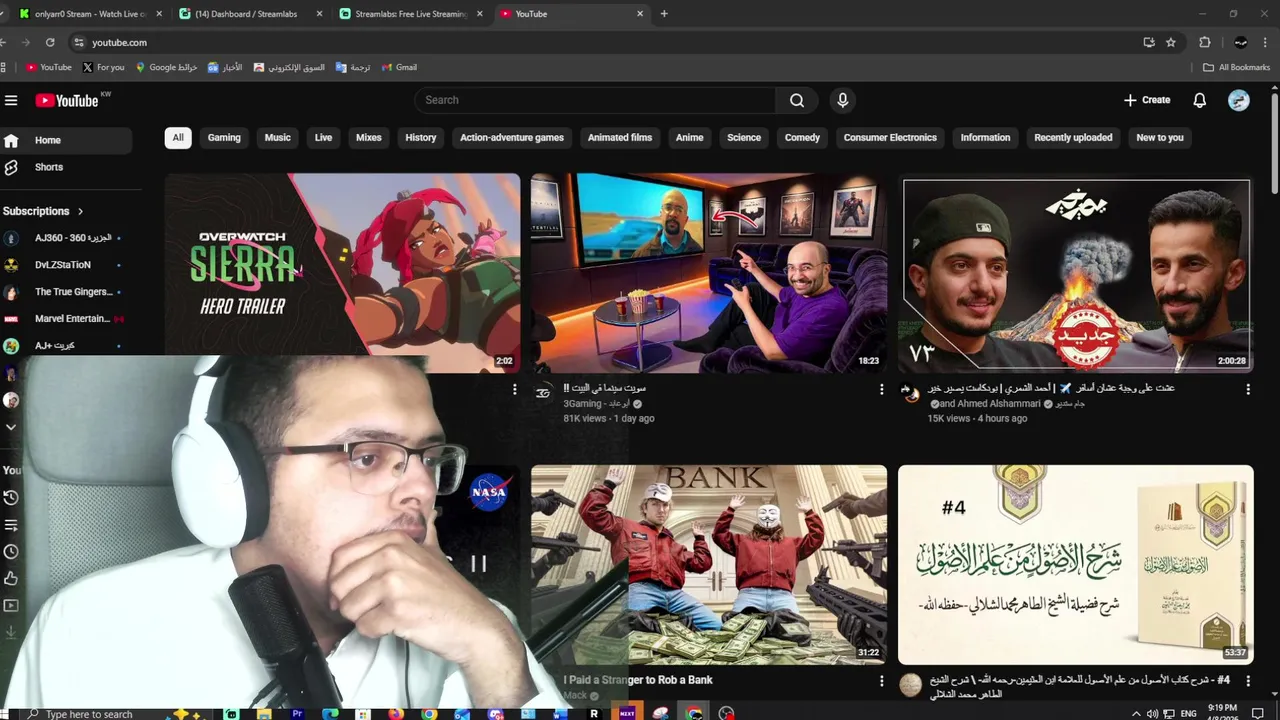The image size is (1280, 720).
Task: Open the YouTube hamburger guide menu
Action: click(x=11, y=100)
